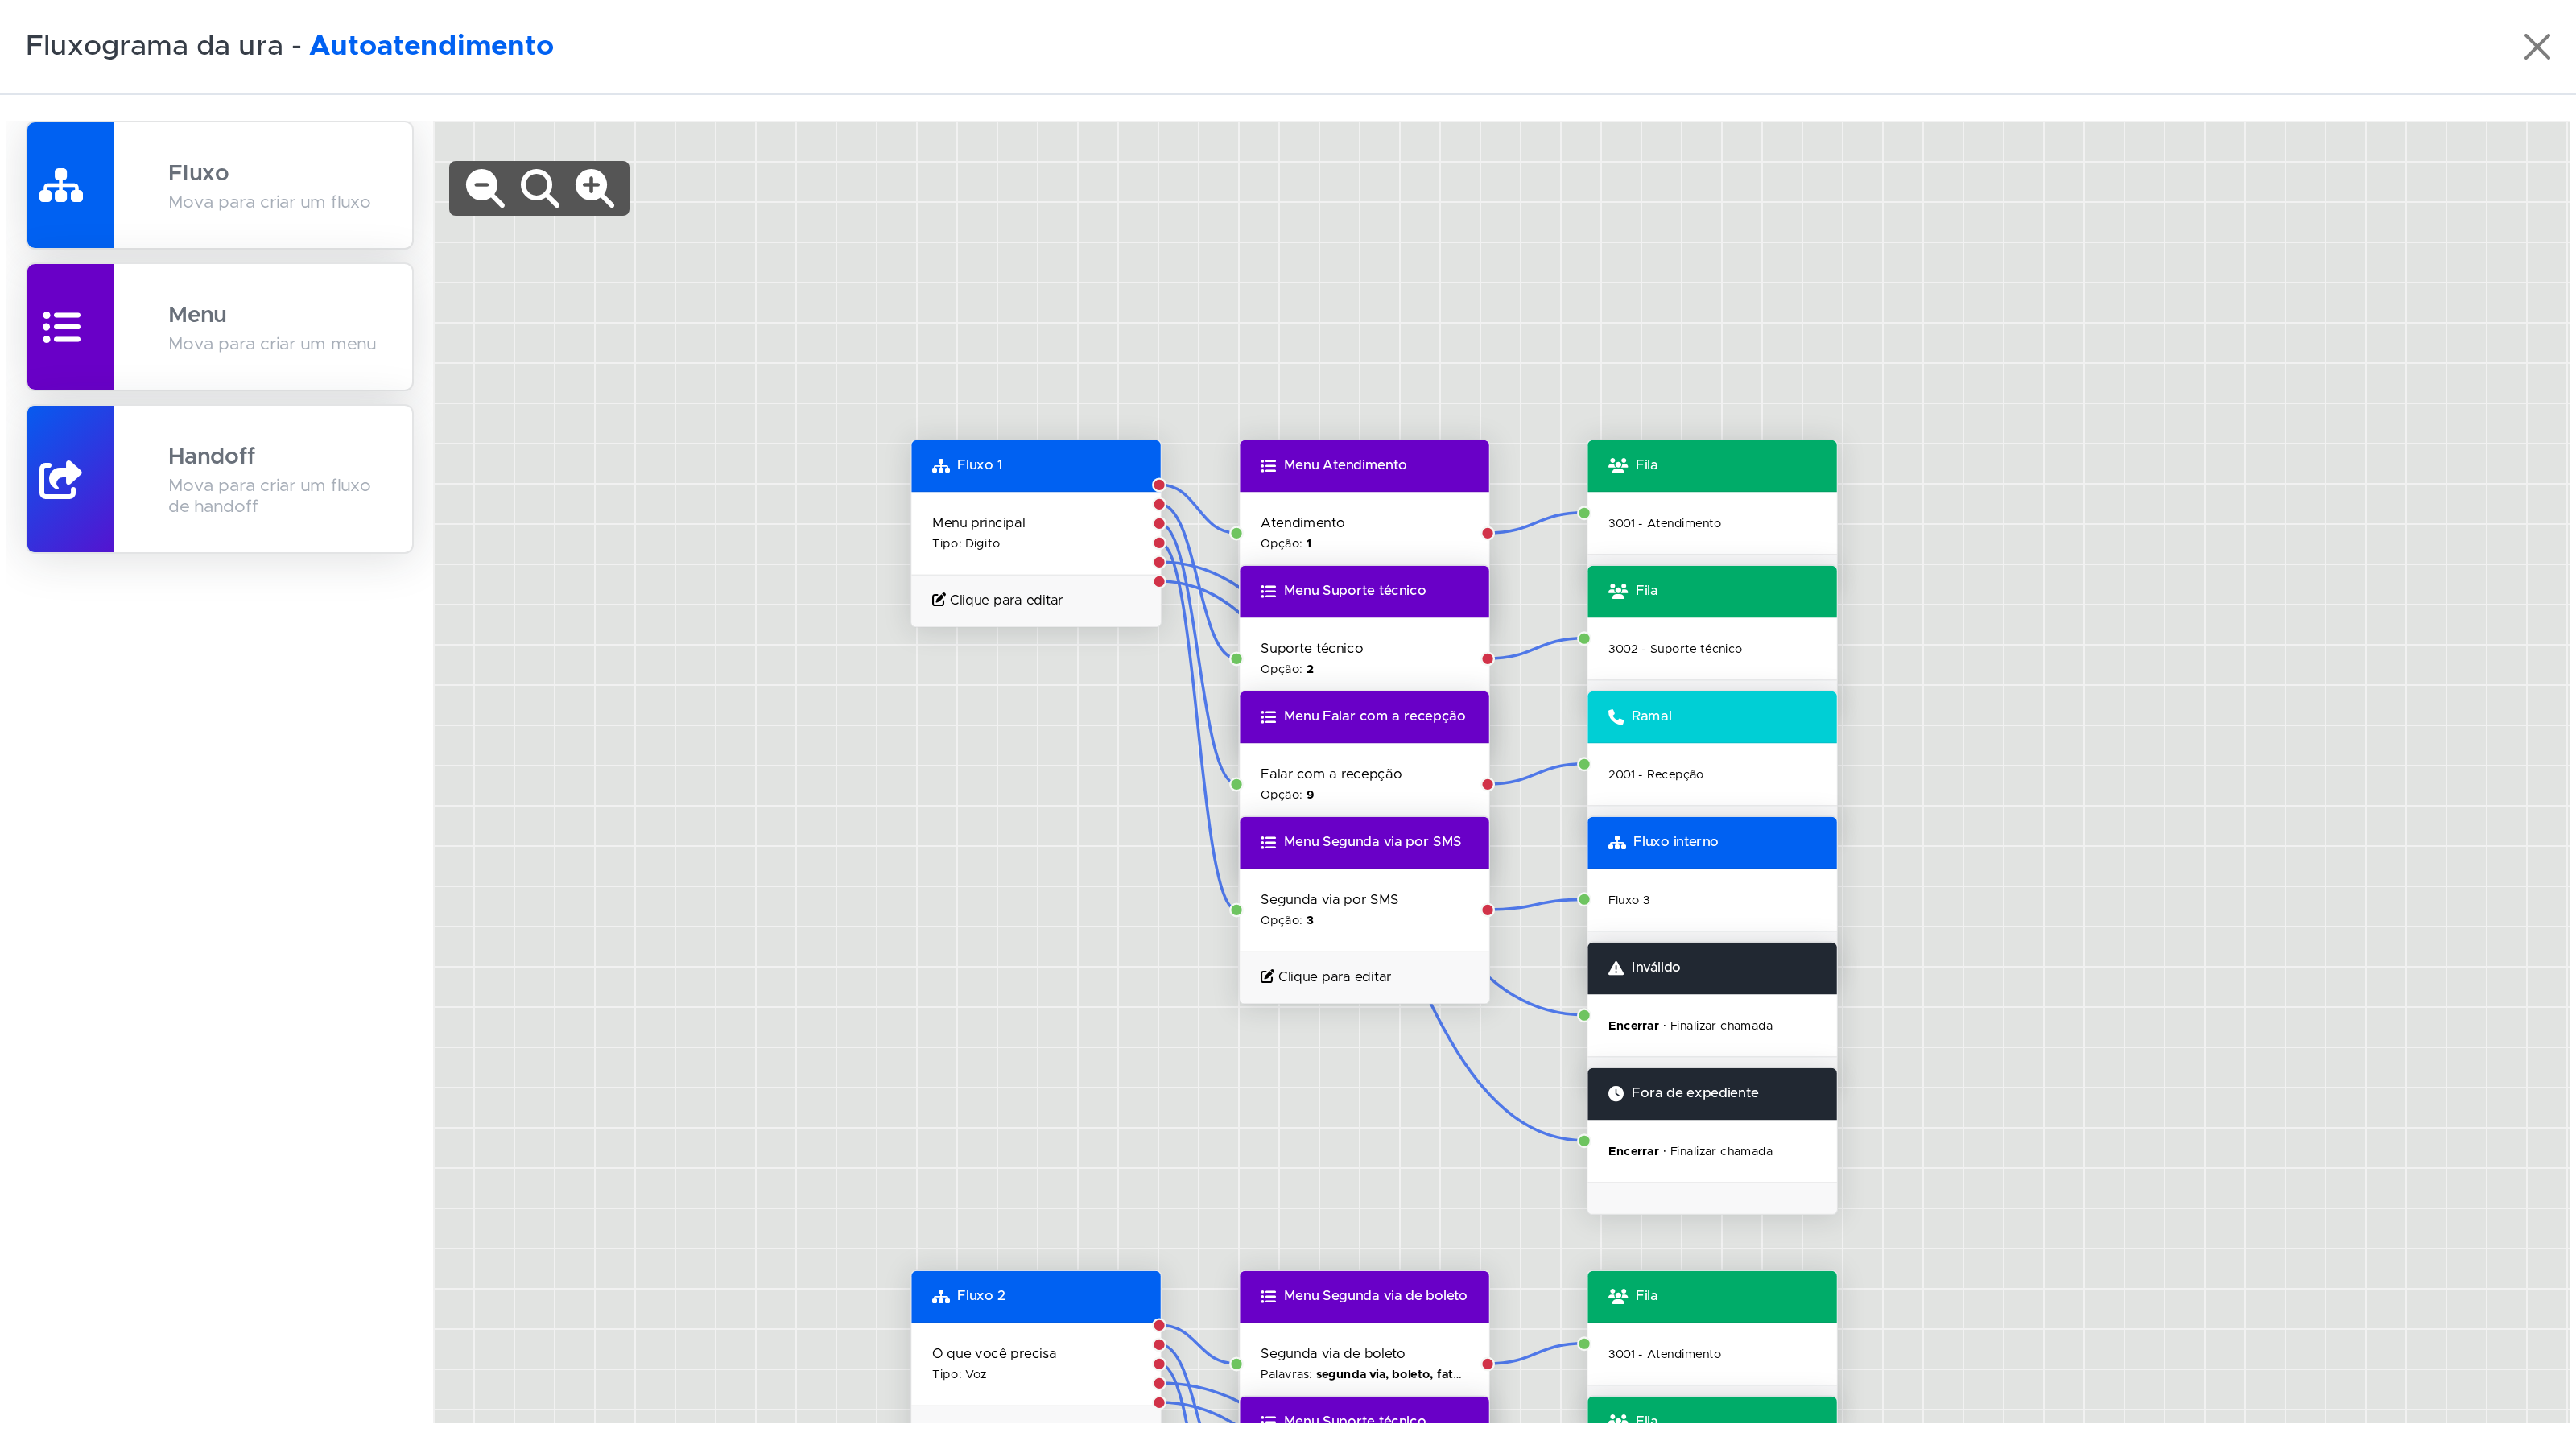
Task: Click the Menu Segunda via por SMS icon
Action: click(x=1268, y=842)
